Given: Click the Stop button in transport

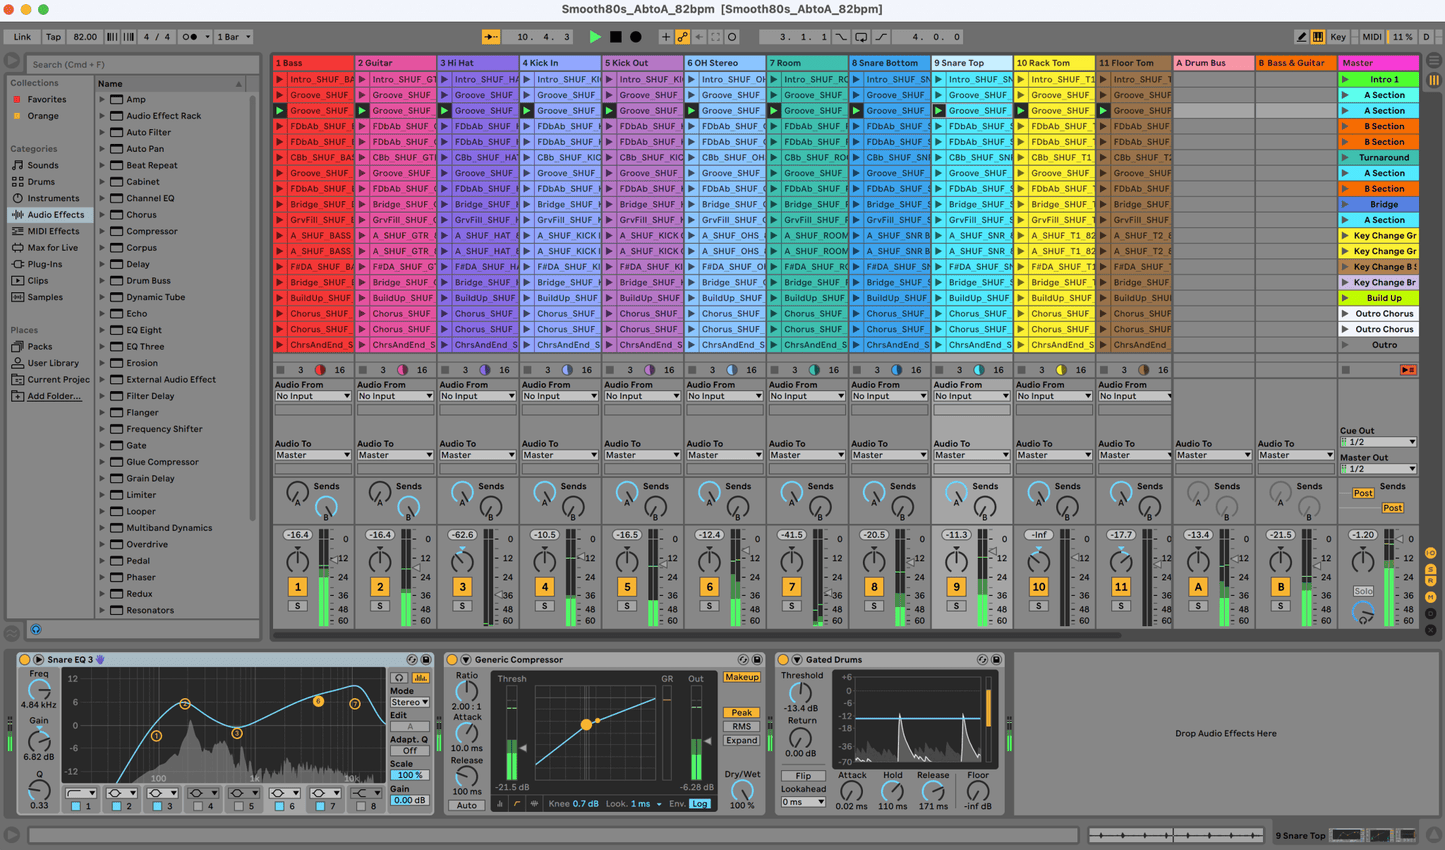Looking at the screenshot, I should [x=615, y=37].
